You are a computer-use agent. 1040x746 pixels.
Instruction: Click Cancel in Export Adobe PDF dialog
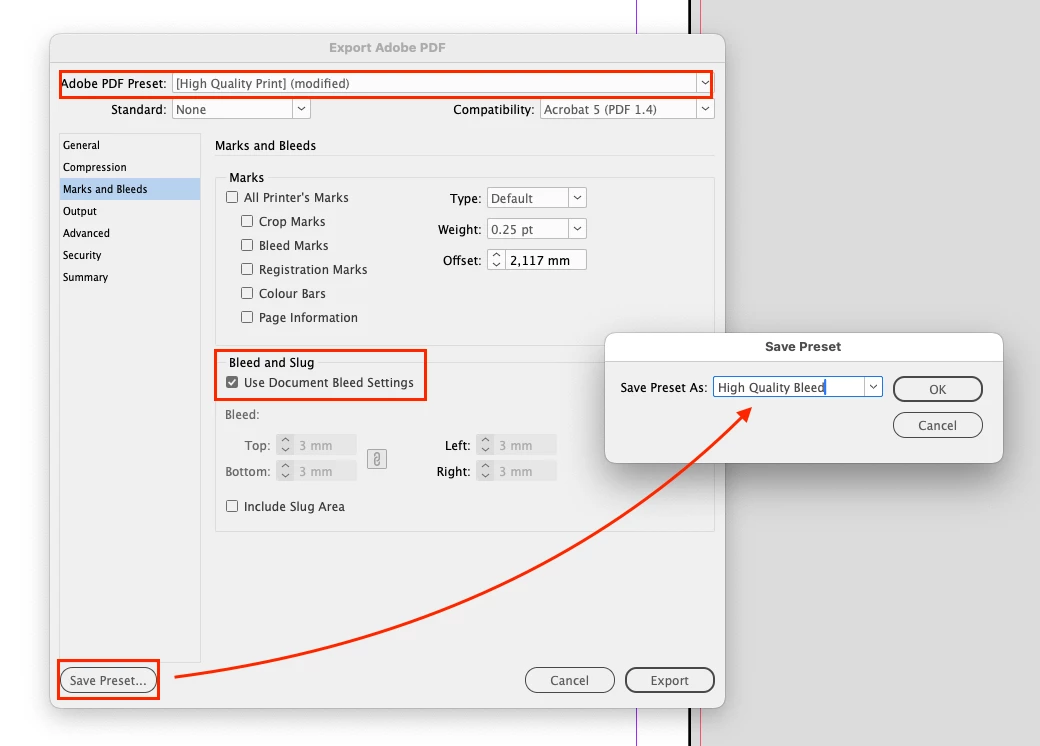pos(570,680)
